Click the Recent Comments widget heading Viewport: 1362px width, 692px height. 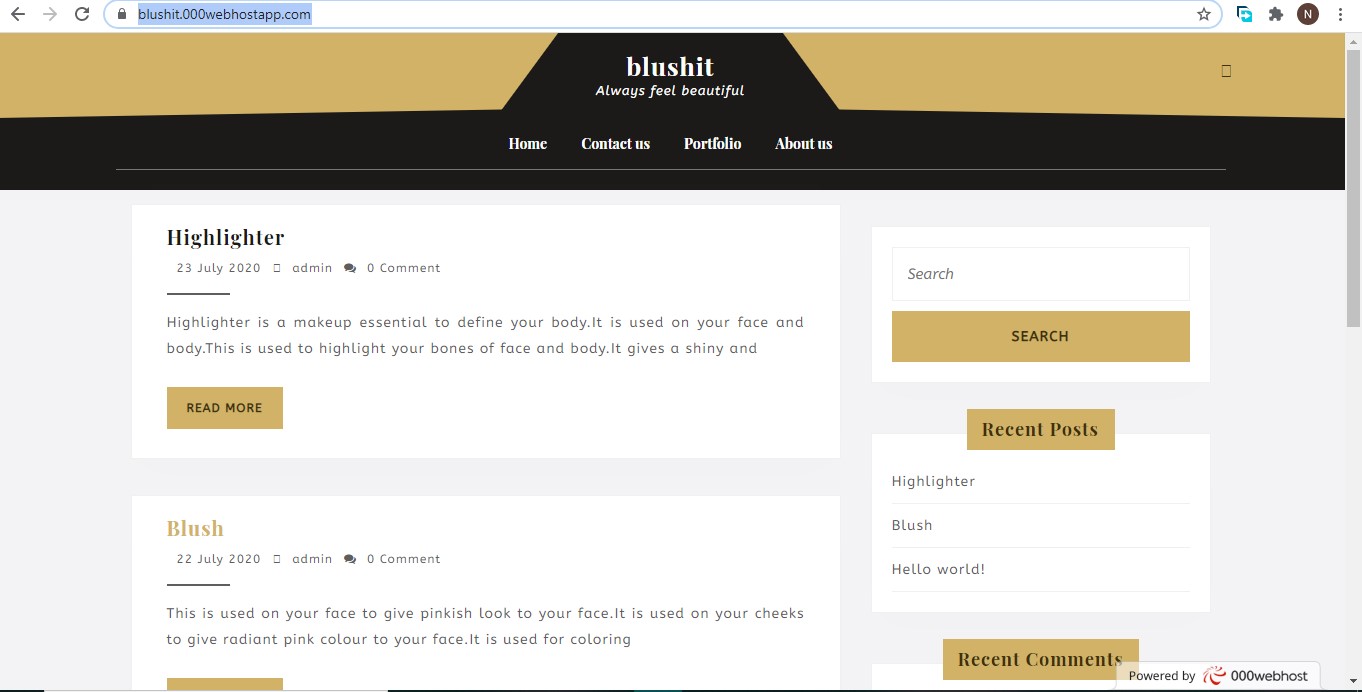1040,659
